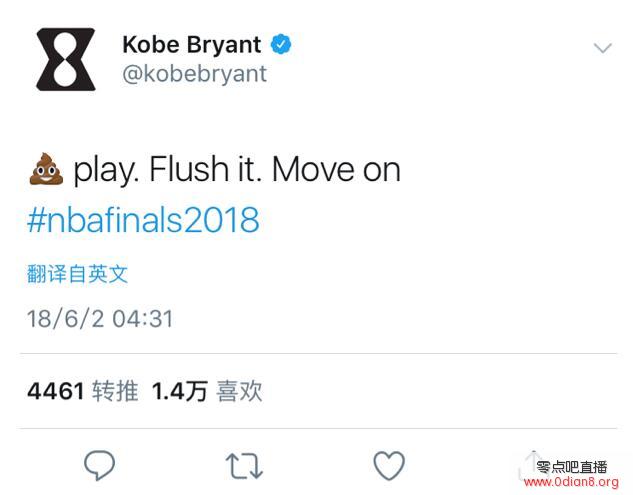Open the @kobebryant handle

pyautogui.click(x=195, y=74)
